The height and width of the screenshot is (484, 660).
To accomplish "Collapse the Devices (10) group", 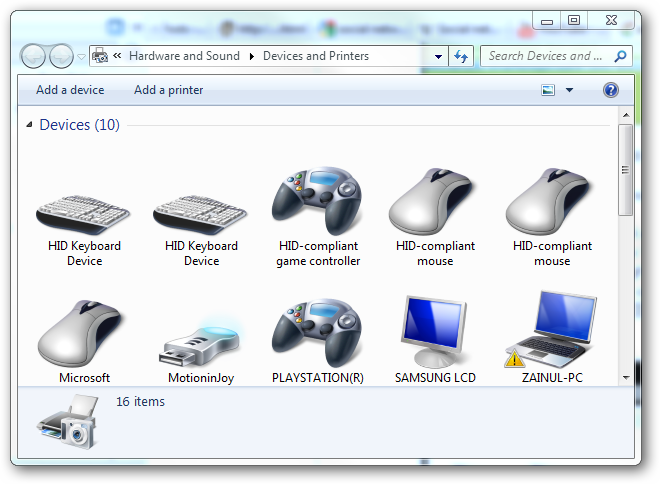I will (x=29, y=125).
